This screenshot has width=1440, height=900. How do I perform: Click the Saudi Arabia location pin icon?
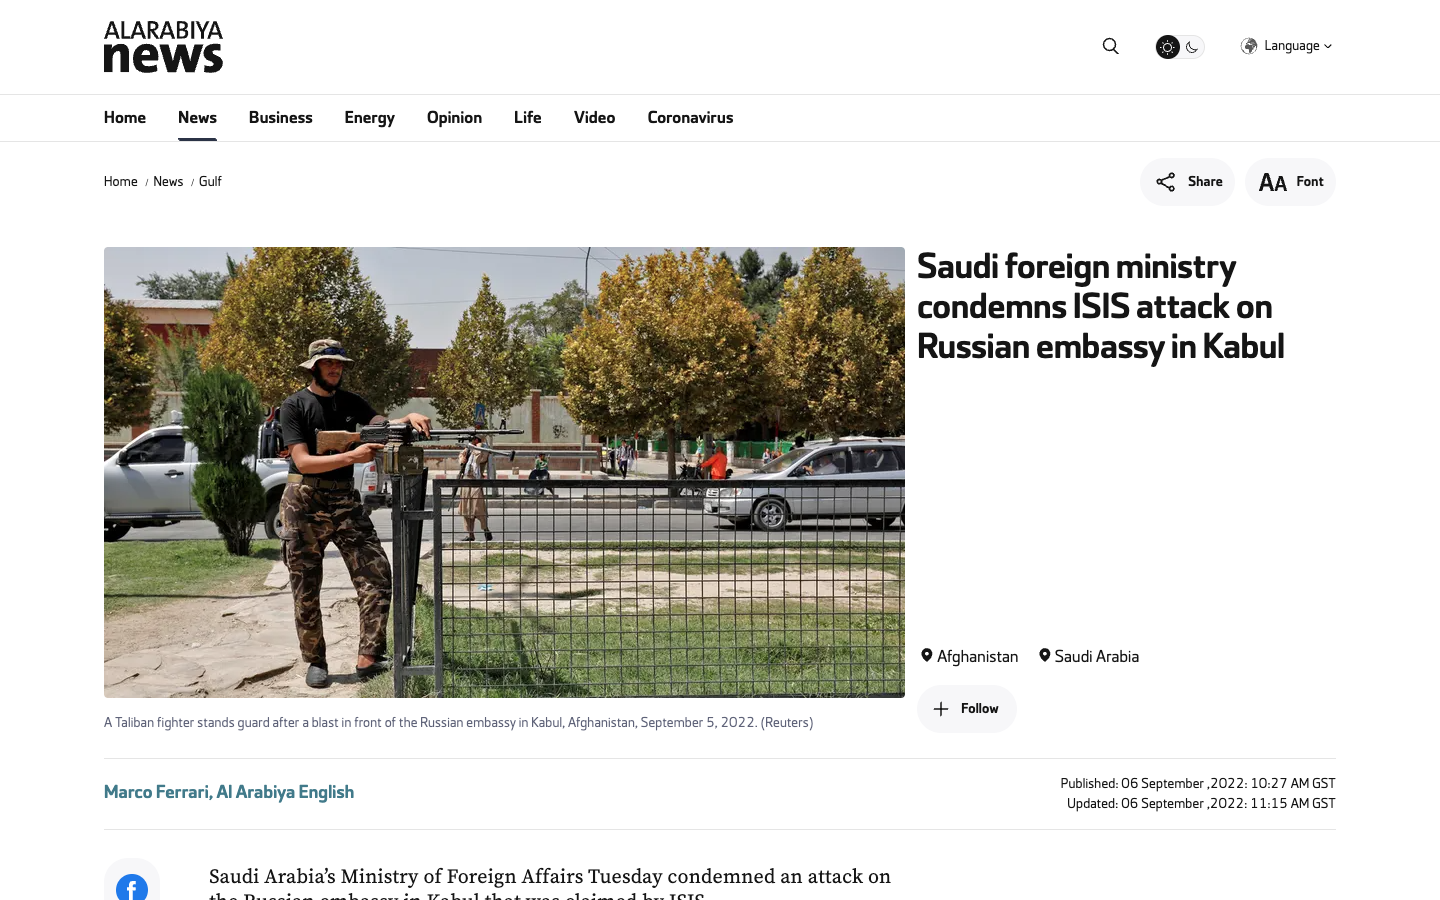pos(1044,656)
